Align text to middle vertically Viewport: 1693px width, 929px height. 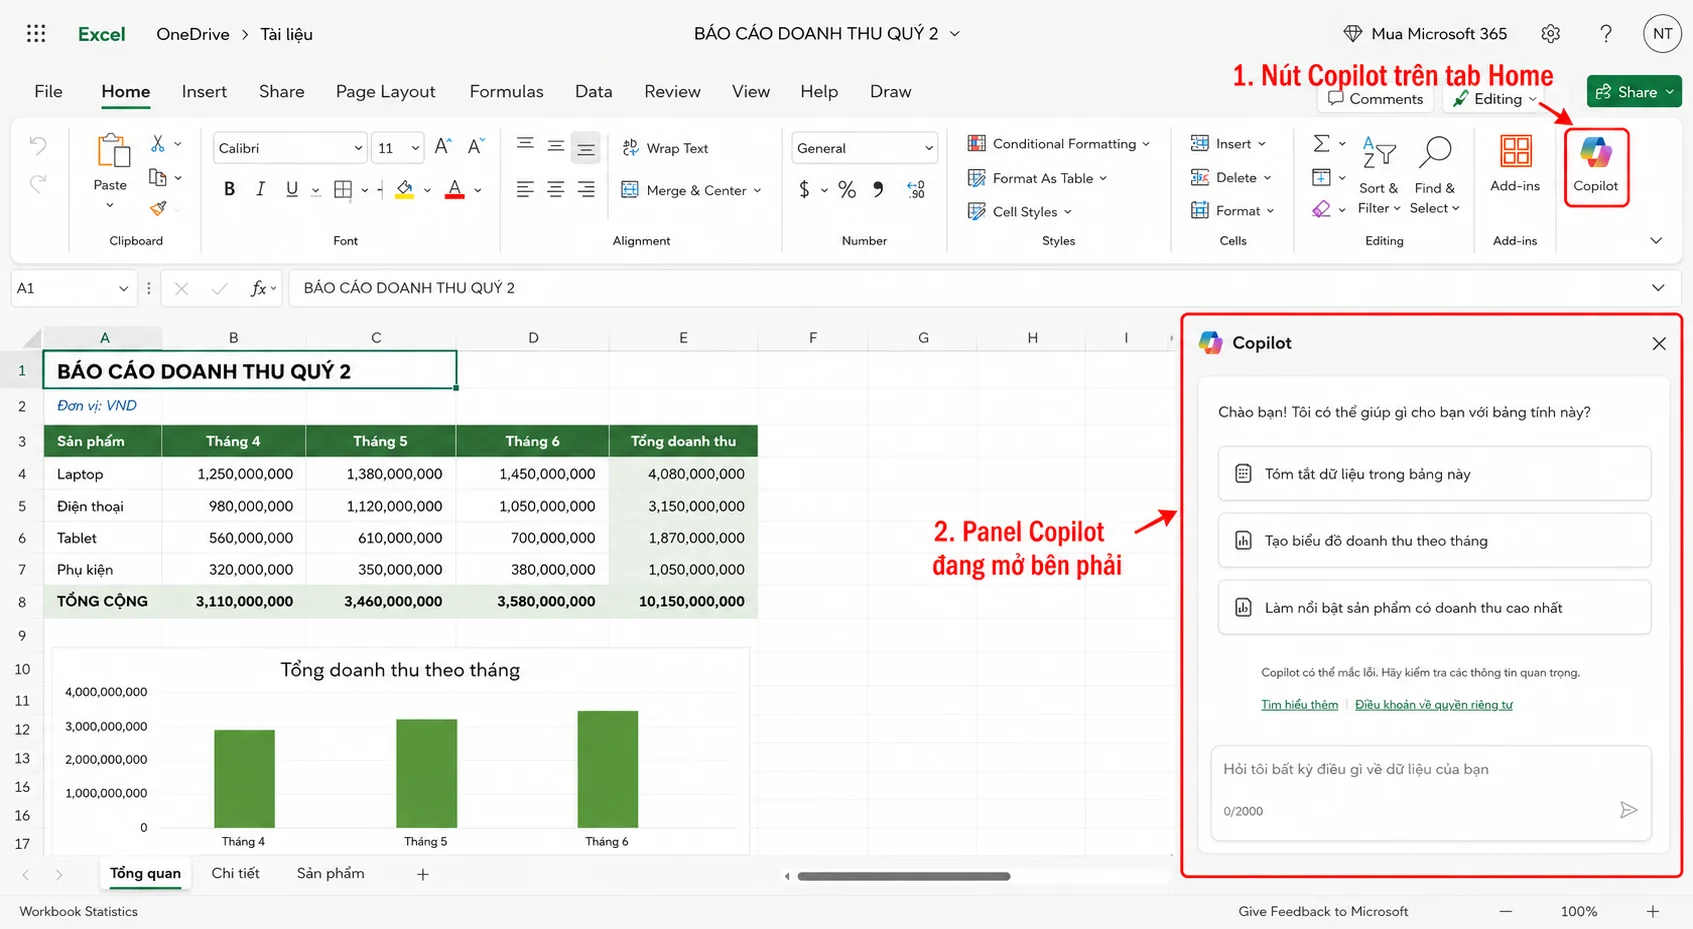(556, 146)
